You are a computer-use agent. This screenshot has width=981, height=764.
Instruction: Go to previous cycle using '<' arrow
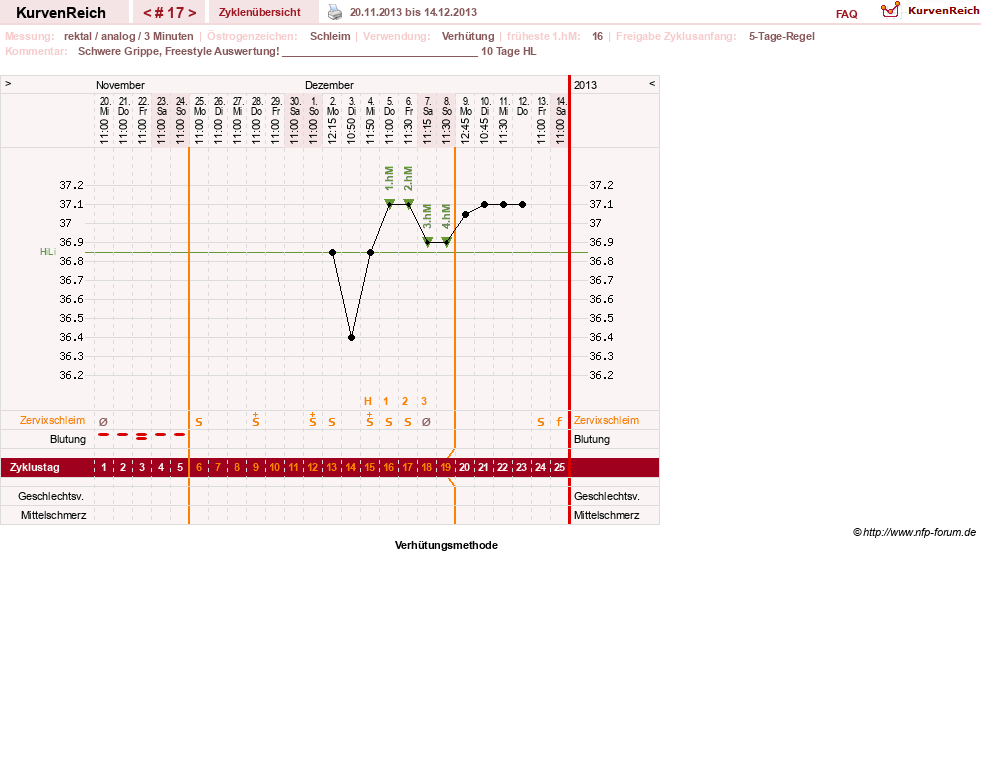(x=147, y=13)
